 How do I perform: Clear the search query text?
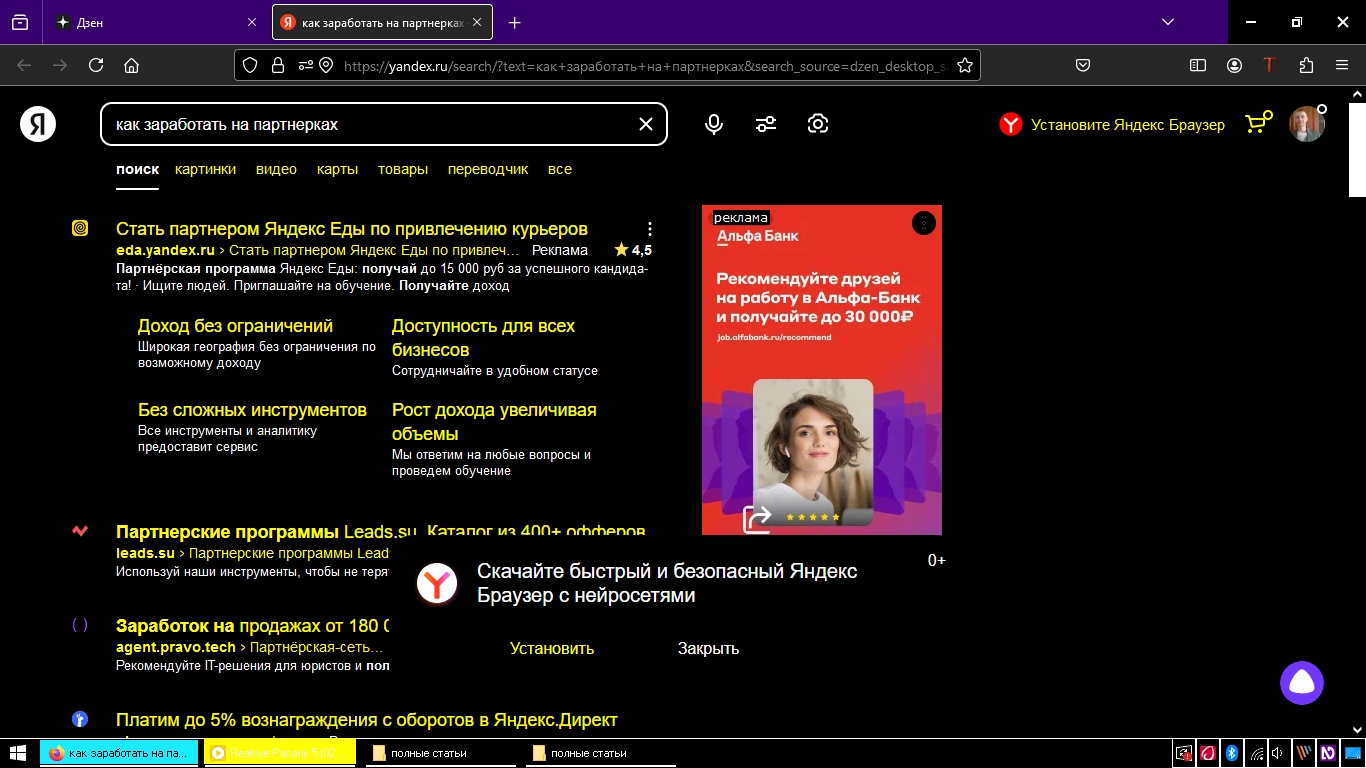[646, 124]
